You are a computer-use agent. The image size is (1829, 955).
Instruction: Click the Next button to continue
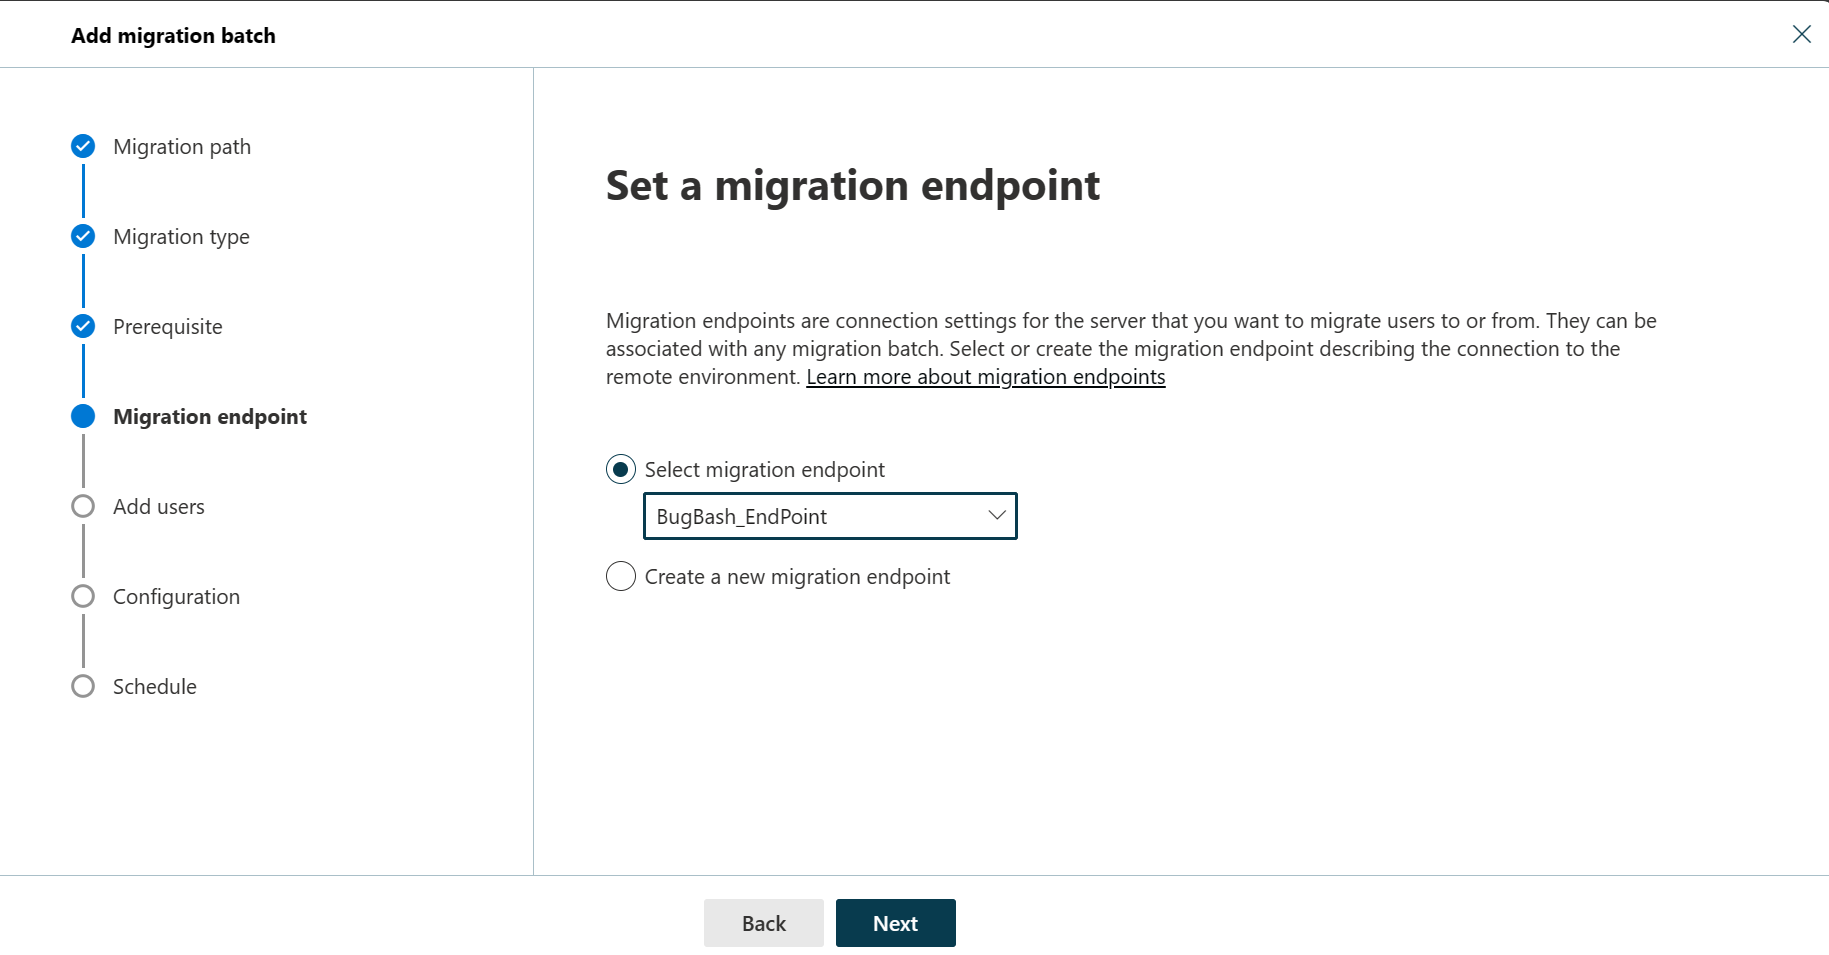(x=895, y=922)
